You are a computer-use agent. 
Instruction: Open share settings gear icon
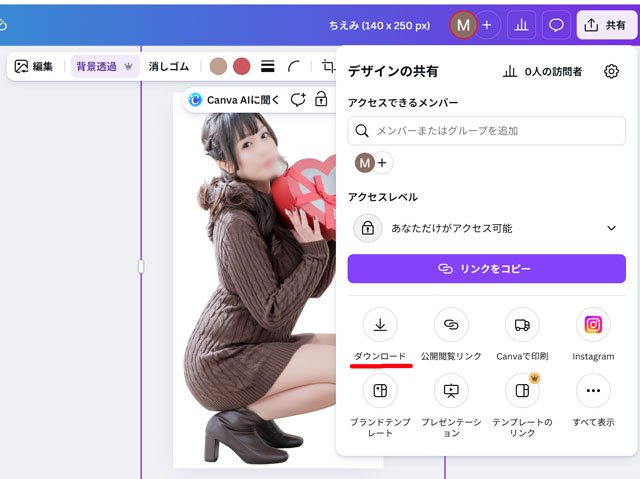(611, 71)
